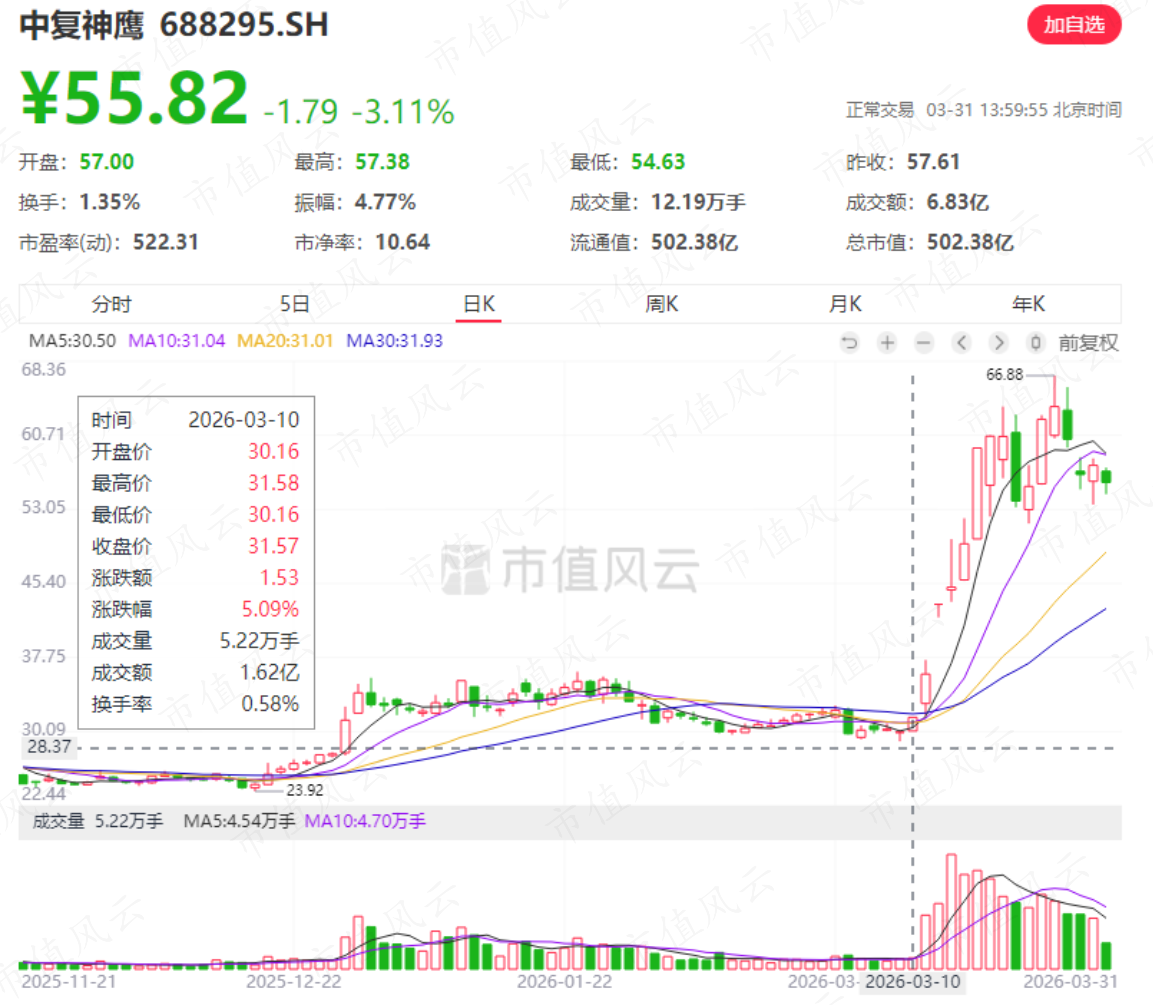1153x1005 pixels.
Task: Click the 成交量 value 12.19万手
Action: click(x=699, y=202)
